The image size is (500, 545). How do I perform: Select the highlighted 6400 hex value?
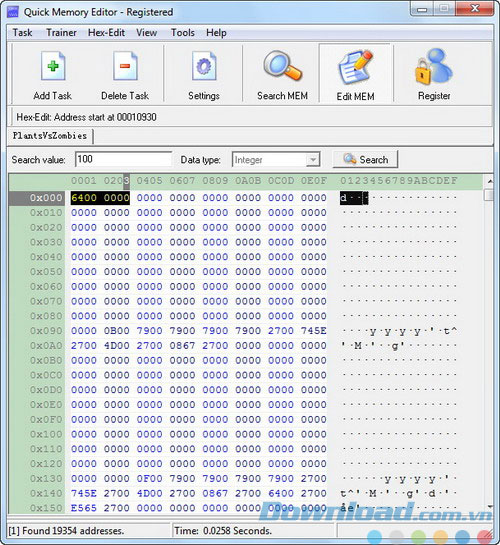pos(84,198)
